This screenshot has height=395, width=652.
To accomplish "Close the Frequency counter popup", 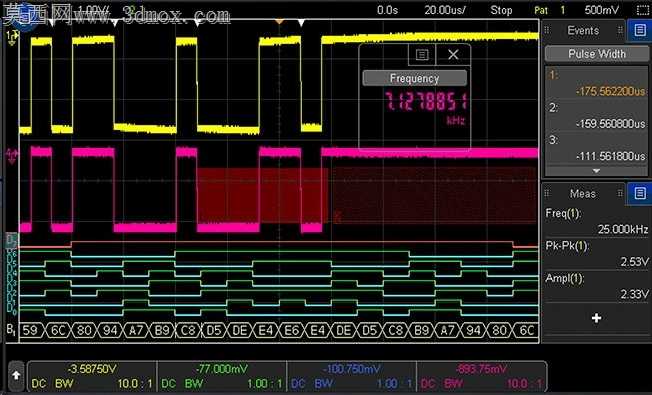I will [x=453, y=54].
